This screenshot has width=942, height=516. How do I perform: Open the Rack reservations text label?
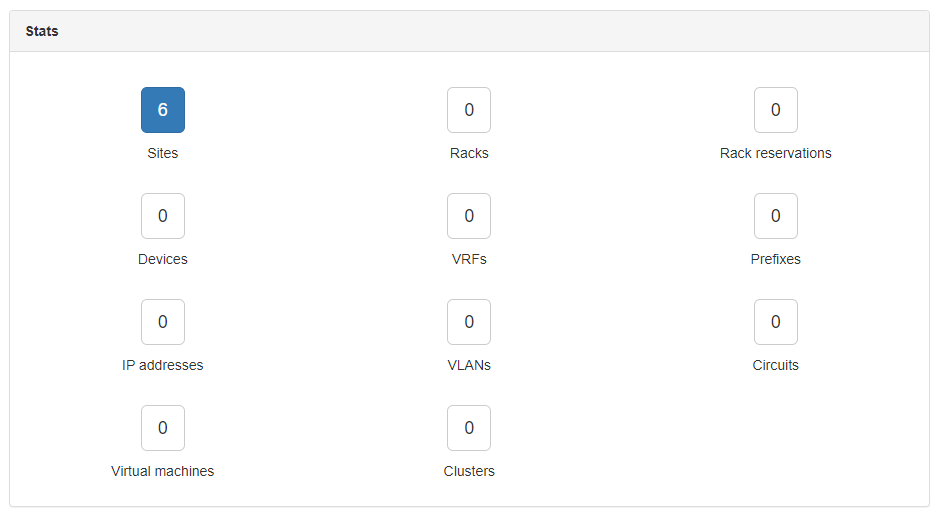point(775,154)
